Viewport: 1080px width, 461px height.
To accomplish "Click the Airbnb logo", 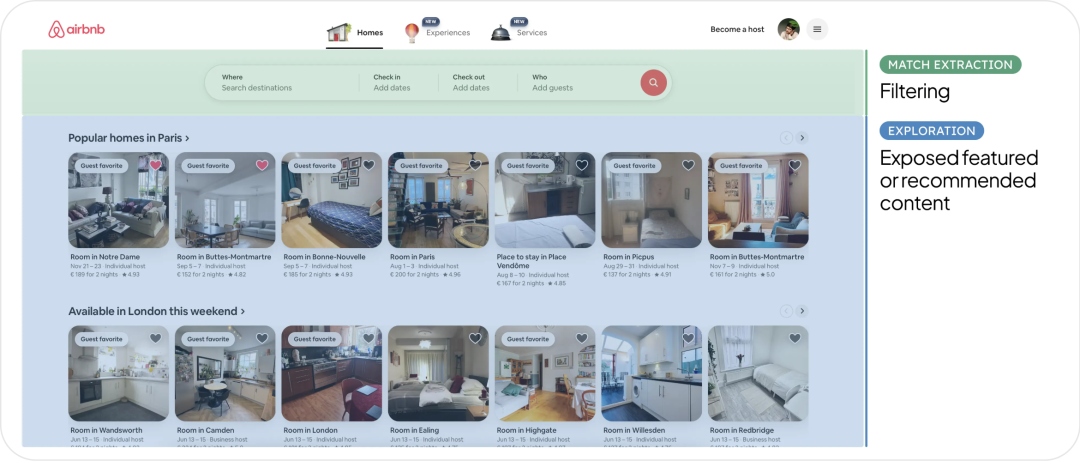I will (x=76, y=30).
